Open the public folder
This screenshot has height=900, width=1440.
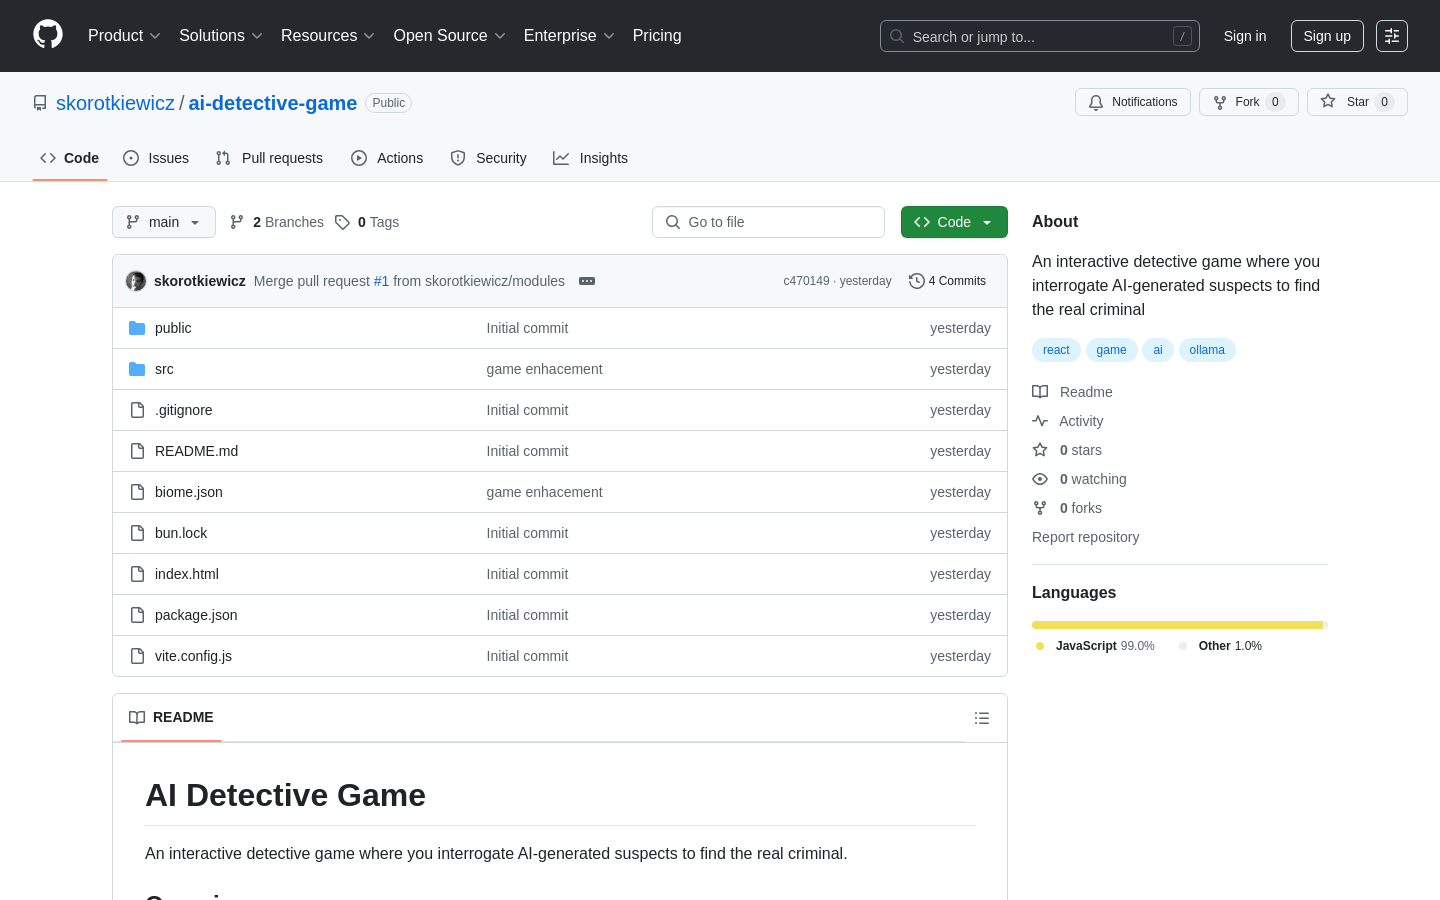[173, 328]
